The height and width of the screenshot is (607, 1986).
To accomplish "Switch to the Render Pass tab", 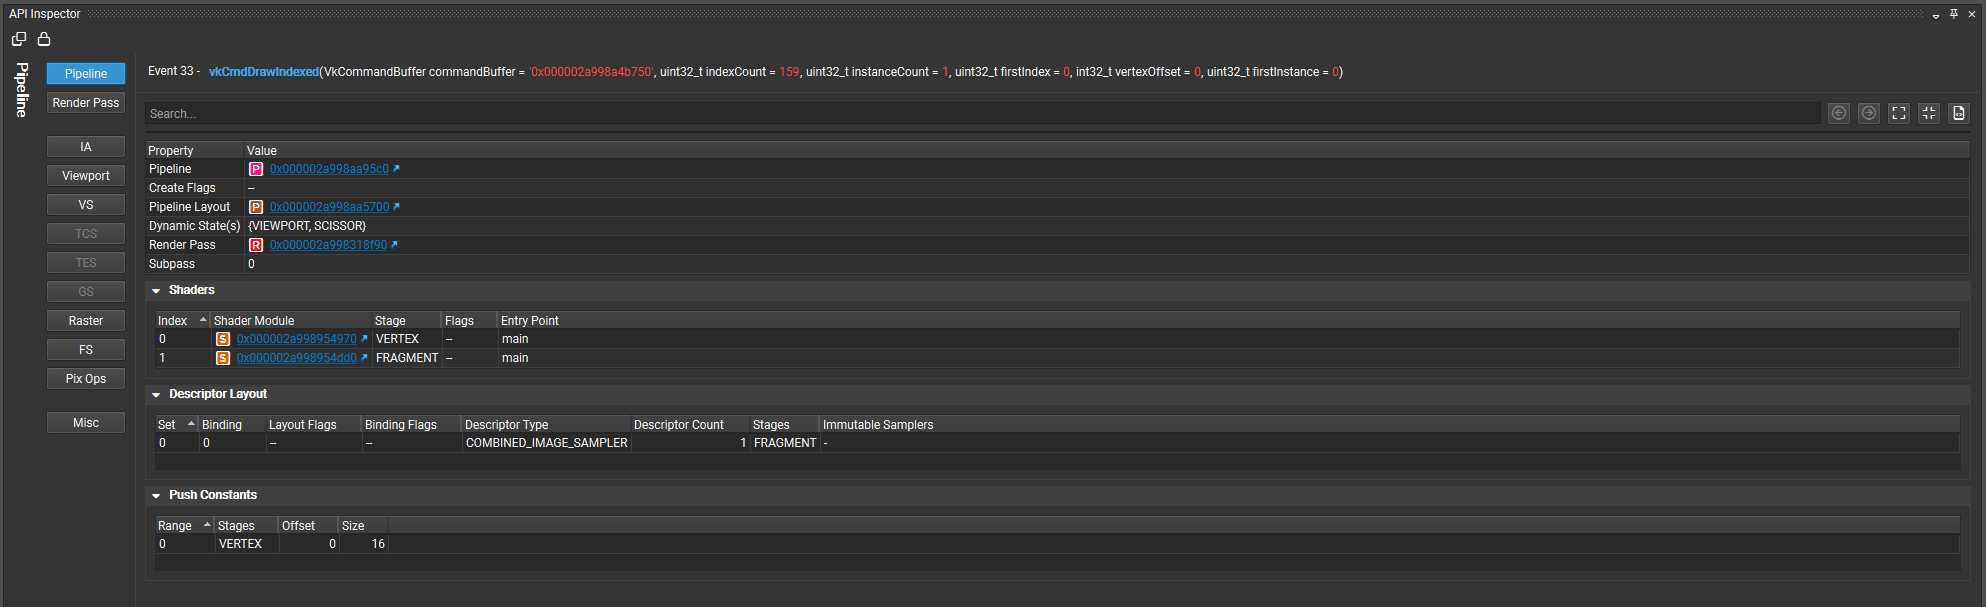I will [86, 103].
